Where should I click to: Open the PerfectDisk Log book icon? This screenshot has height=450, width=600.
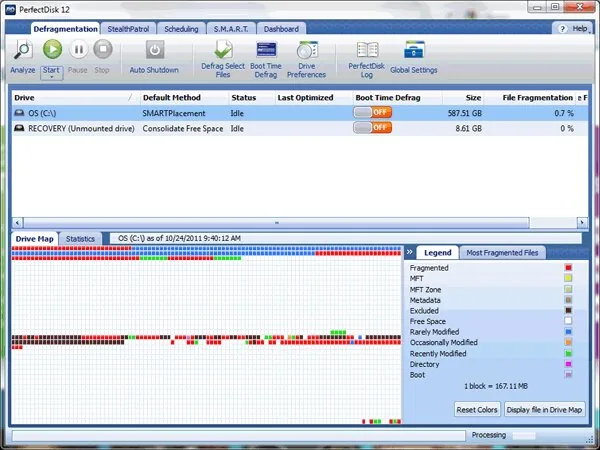click(367, 50)
